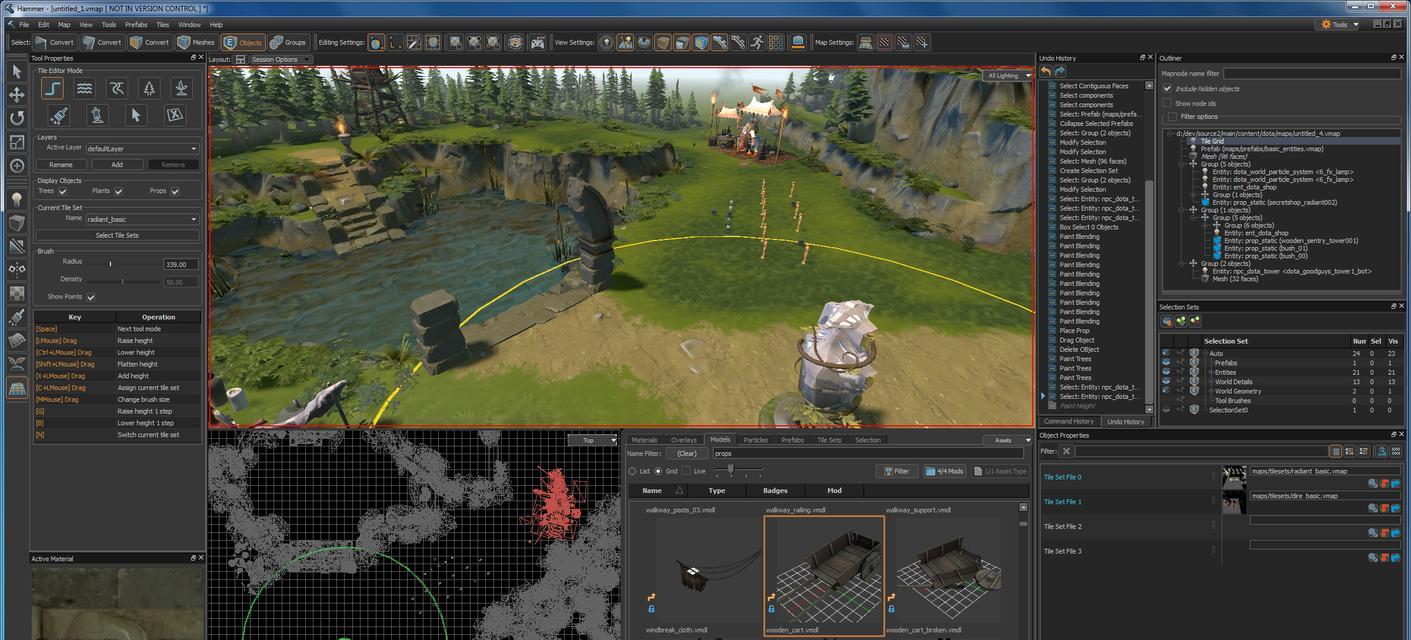This screenshot has height=640, width=1411.
Task: Click the Add layer button
Action: click(117, 164)
